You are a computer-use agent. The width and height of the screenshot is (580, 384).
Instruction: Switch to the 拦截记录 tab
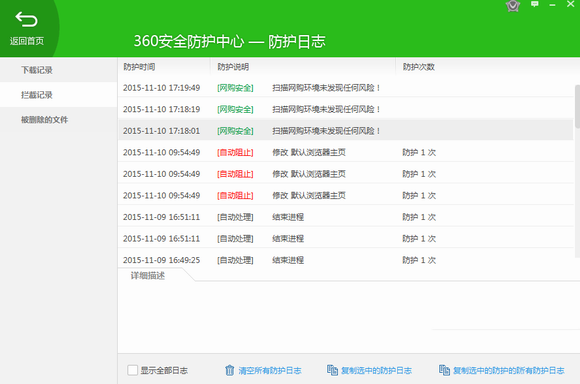point(58,95)
